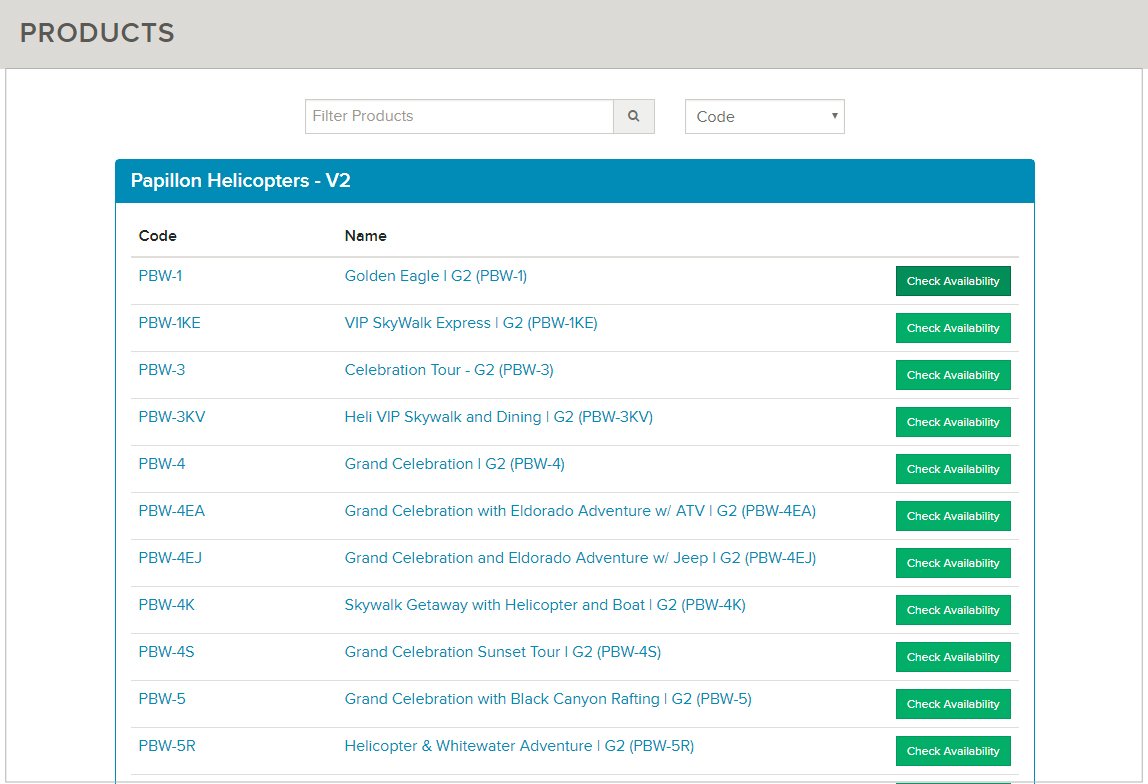The image size is (1148, 784).
Task: Click the magnifier search icon button
Action: click(633, 116)
